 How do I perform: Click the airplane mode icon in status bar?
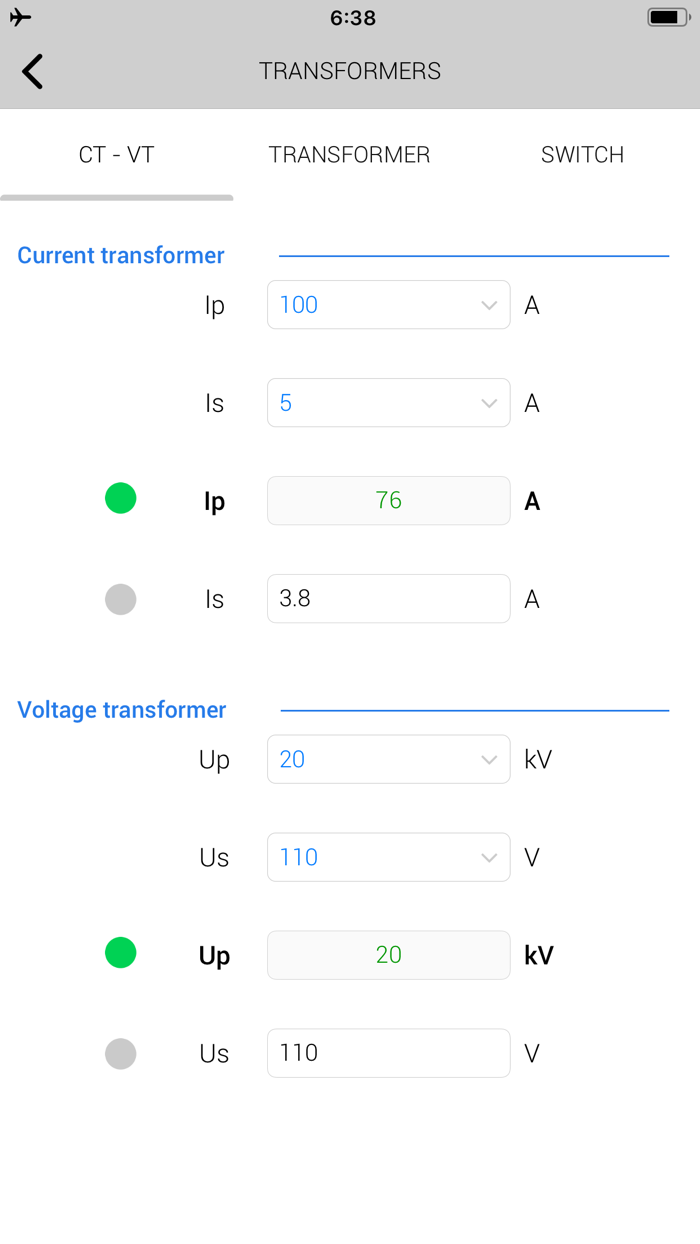(20, 16)
